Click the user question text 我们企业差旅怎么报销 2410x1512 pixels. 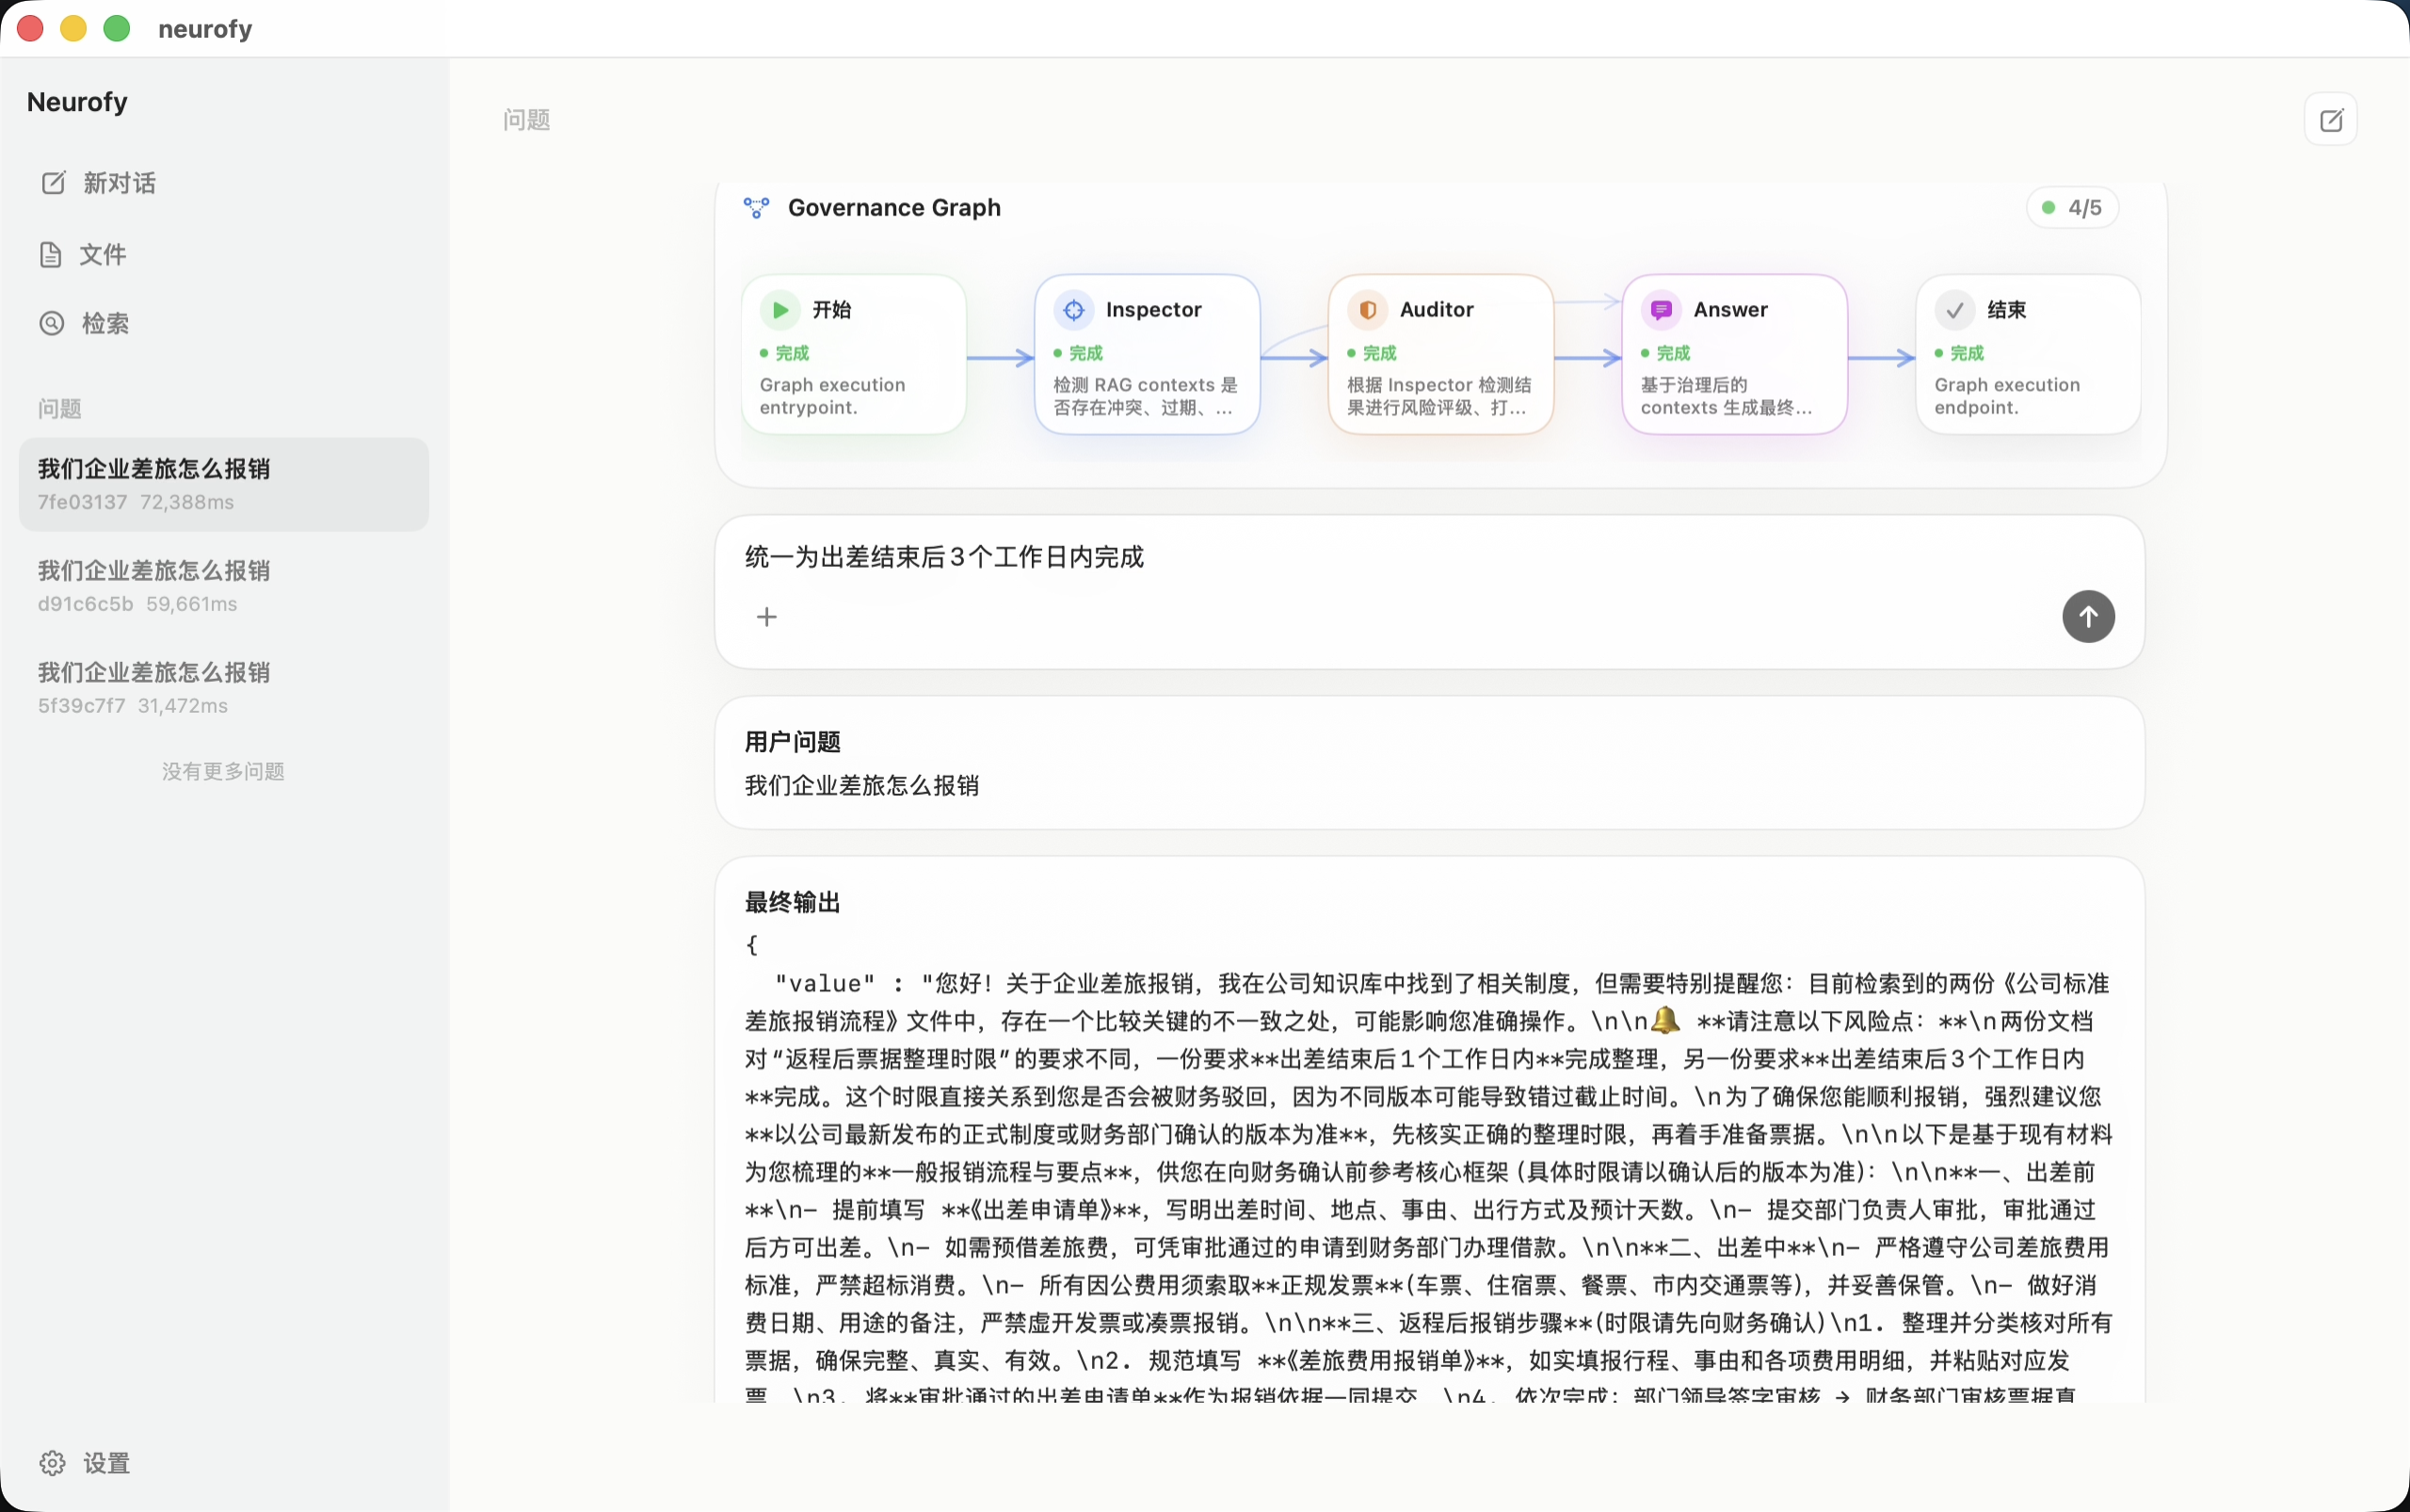point(862,786)
